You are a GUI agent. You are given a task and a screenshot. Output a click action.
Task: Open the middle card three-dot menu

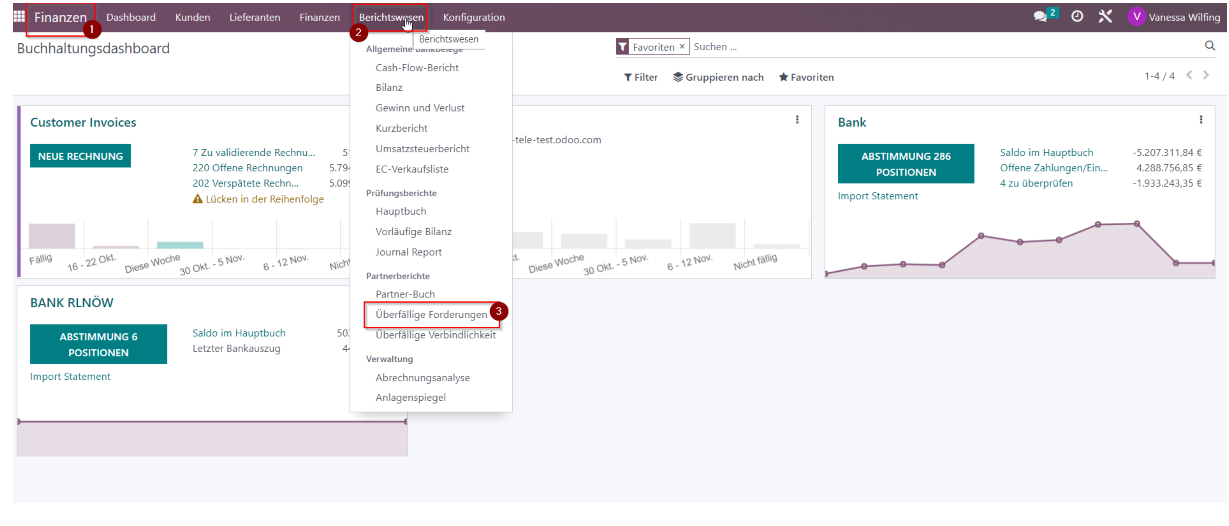pos(797,120)
